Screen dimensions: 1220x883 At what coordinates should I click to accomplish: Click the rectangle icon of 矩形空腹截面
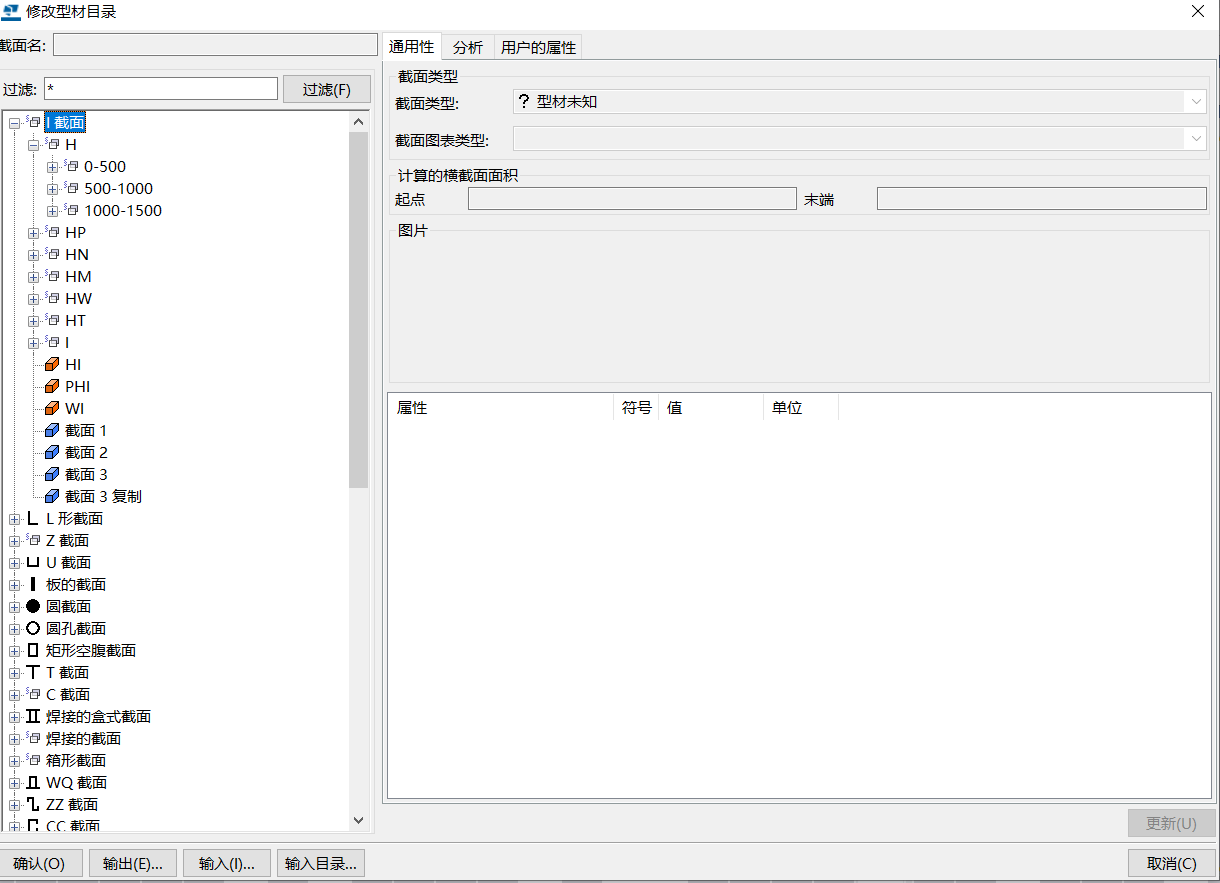pos(33,650)
